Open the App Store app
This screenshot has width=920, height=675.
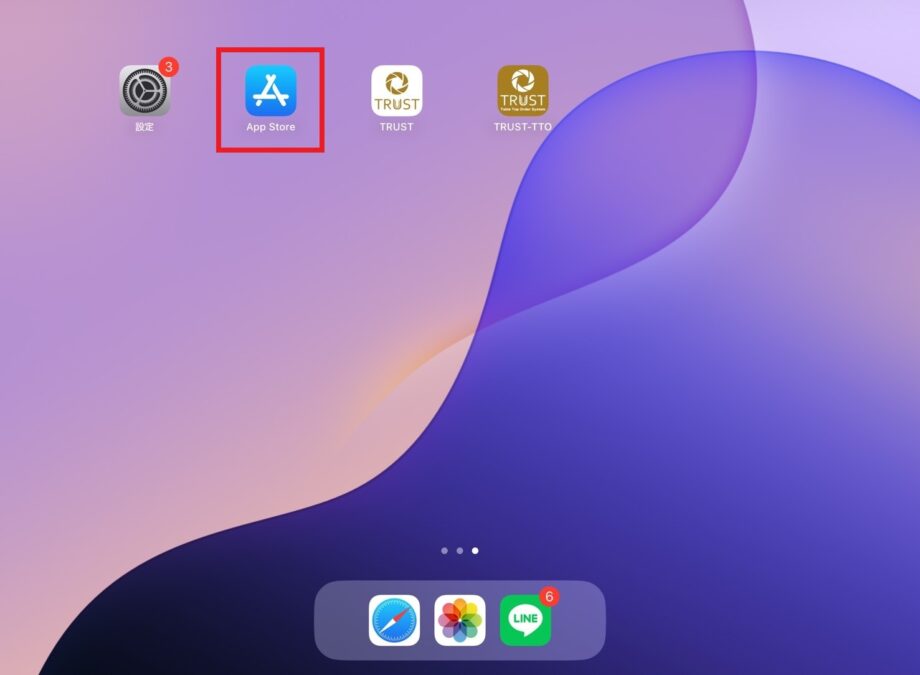[x=270, y=91]
